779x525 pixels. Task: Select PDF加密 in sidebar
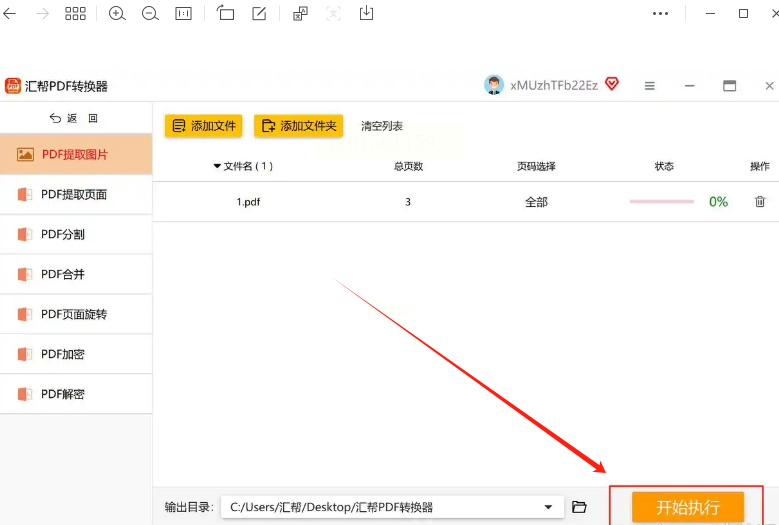(x=76, y=354)
